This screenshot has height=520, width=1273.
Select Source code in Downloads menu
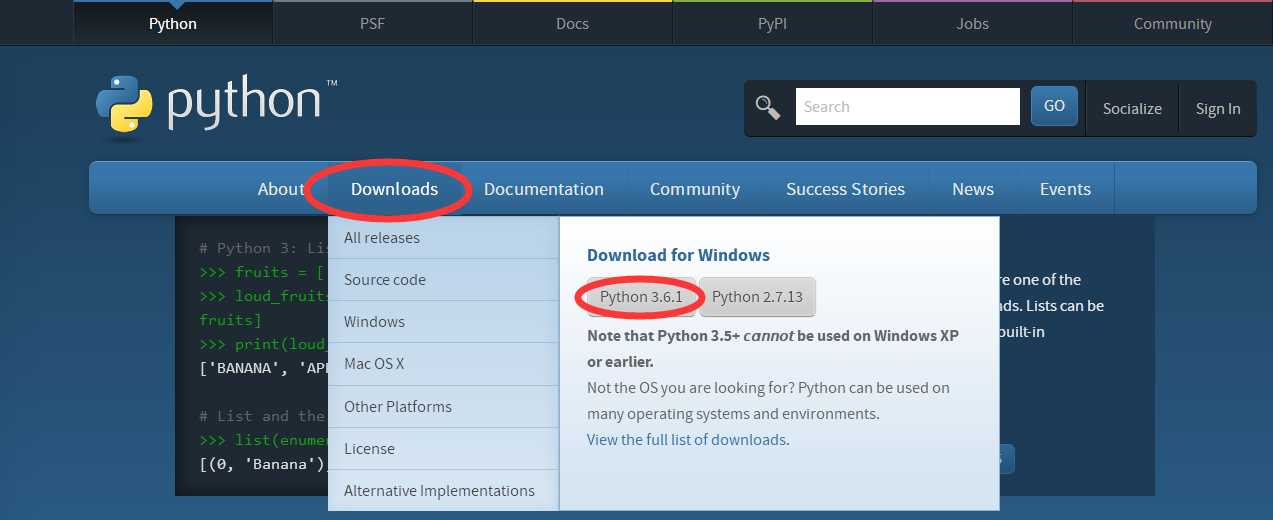pyautogui.click(x=443, y=280)
